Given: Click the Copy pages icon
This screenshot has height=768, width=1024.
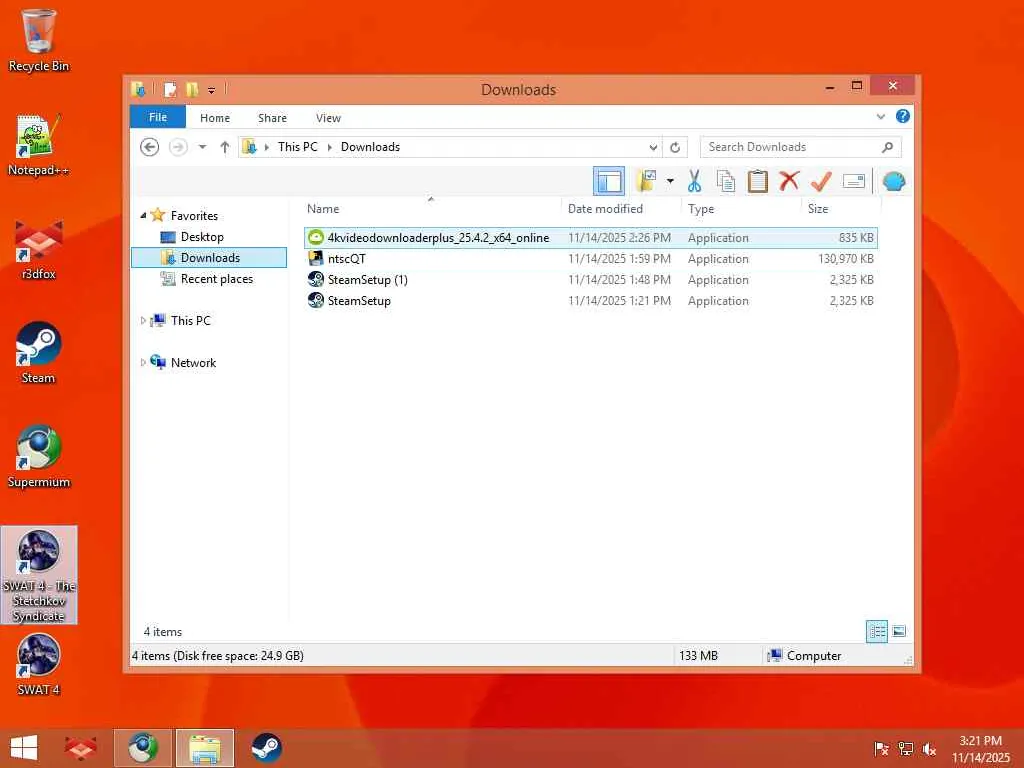Looking at the screenshot, I should coord(726,181).
